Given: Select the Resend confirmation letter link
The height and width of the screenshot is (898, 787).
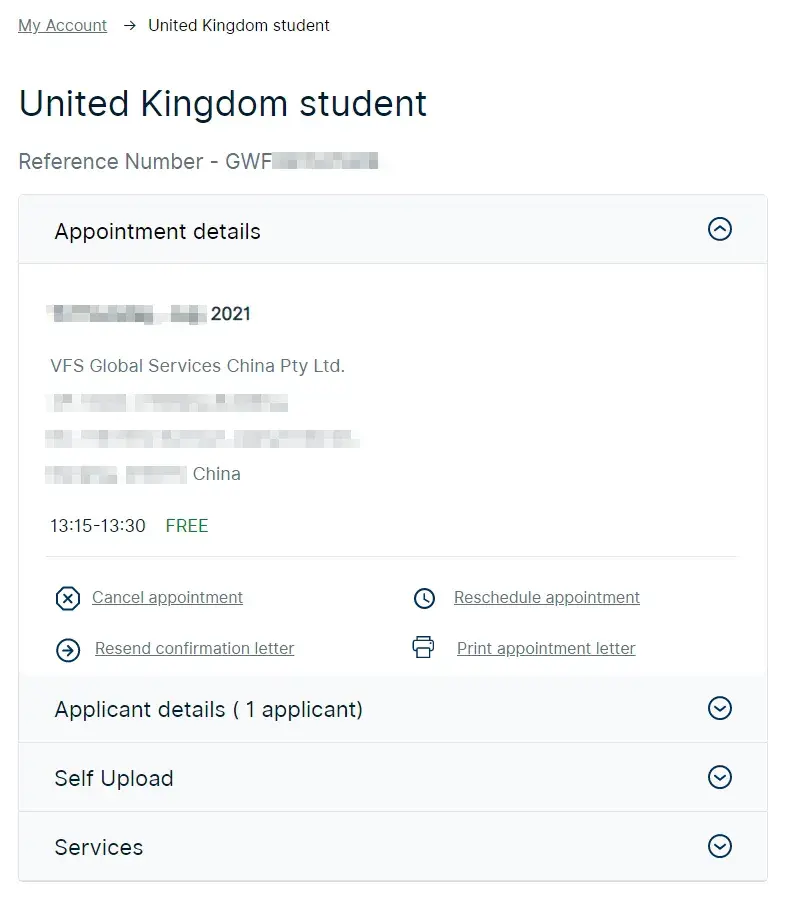Looking at the screenshot, I should click(x=194, y=649).
